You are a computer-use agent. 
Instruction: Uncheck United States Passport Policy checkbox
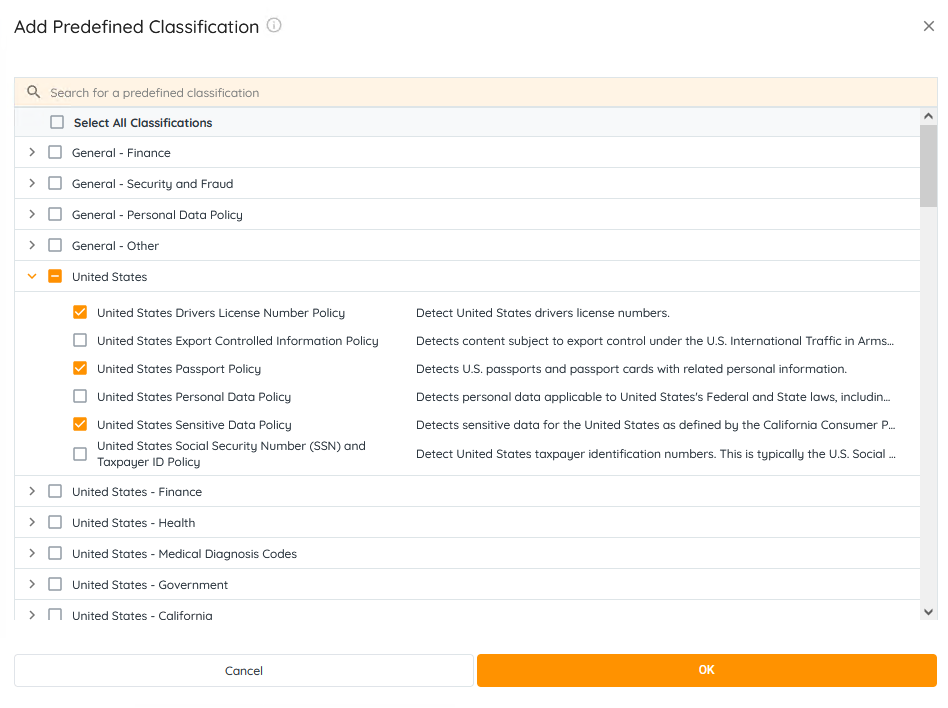[80, 369]
